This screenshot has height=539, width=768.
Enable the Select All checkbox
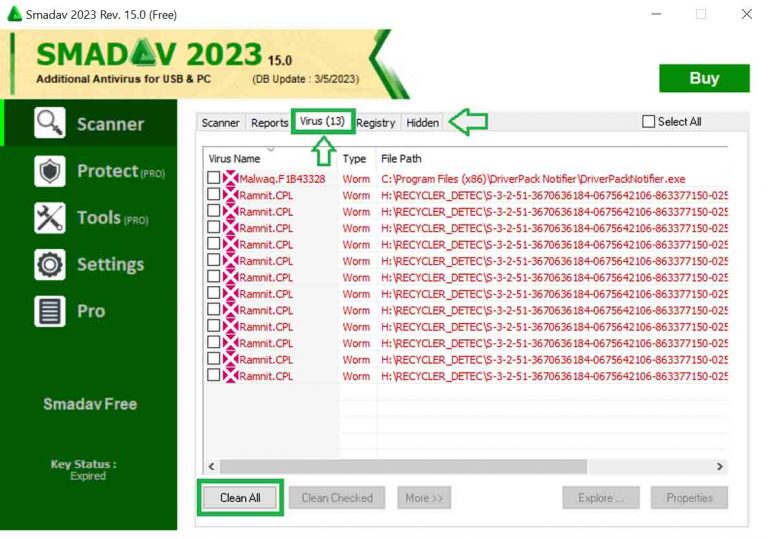tap(648, 122)
